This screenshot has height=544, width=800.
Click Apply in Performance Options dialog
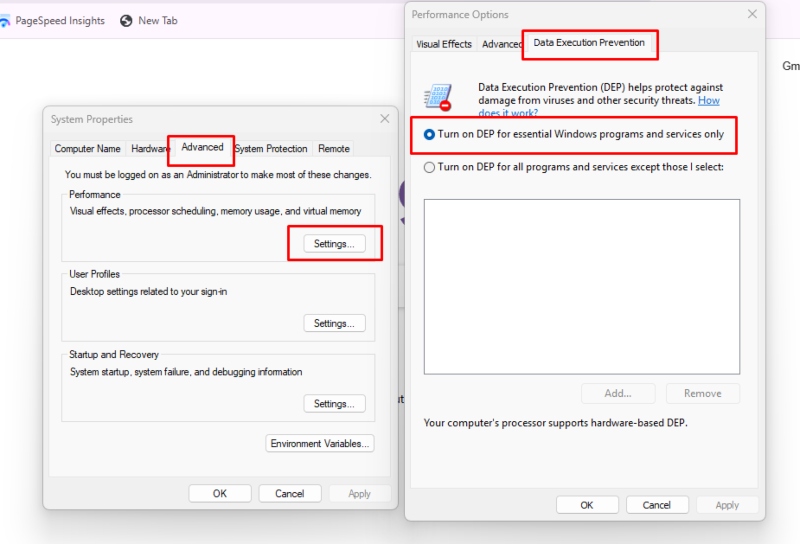click(x=727, y=505)
